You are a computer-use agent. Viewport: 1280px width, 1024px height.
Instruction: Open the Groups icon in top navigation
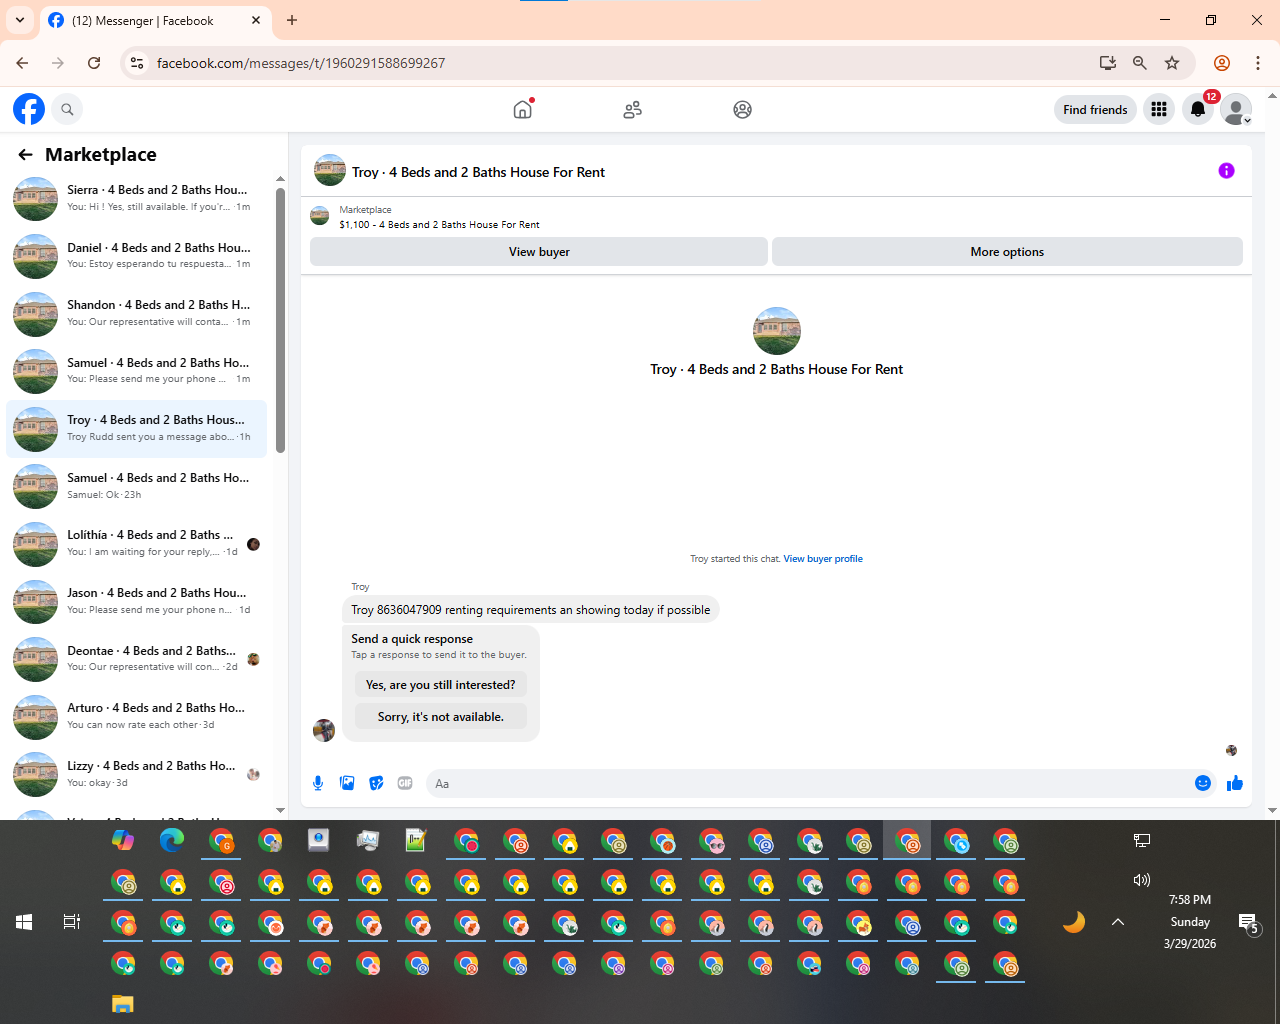coord(742,109)
